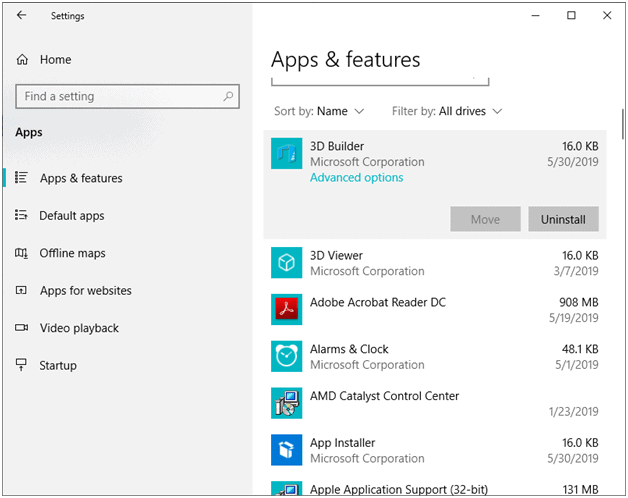Click the 3/7/2019 install date

tap(576, 271)
